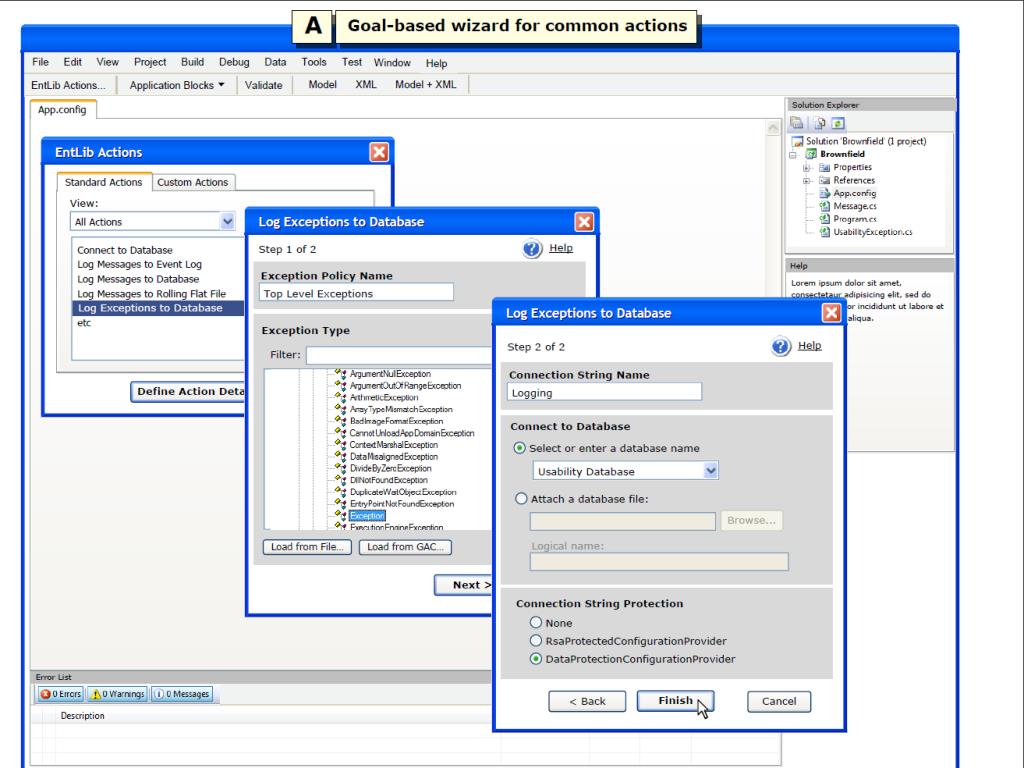Open the Edit menu
1024x768 pixels.
(72, 62)
